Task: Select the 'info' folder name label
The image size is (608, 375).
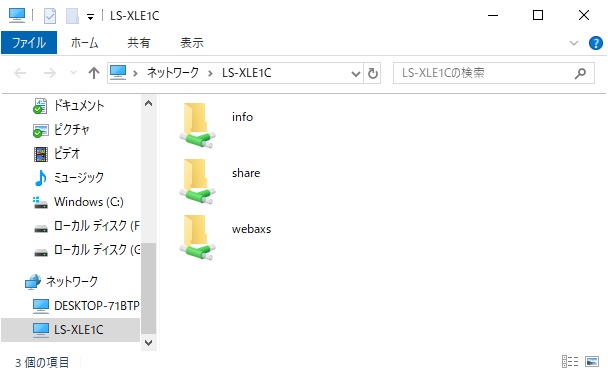Action: (242, 117)
